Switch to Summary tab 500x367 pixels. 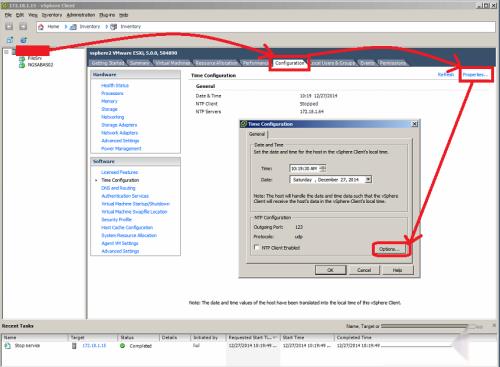click(139, 63)
